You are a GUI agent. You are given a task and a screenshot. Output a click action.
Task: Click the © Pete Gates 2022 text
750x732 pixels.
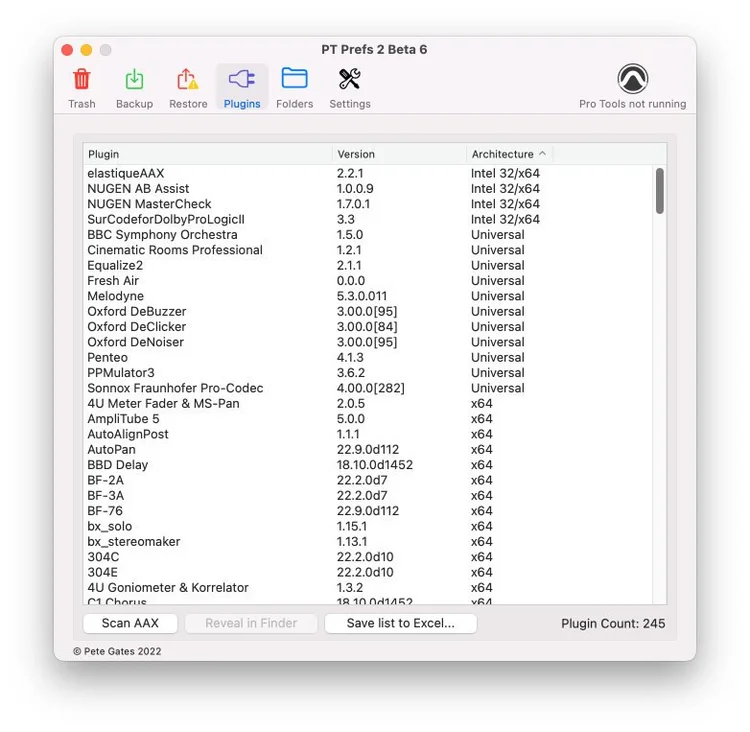[117, 651]
